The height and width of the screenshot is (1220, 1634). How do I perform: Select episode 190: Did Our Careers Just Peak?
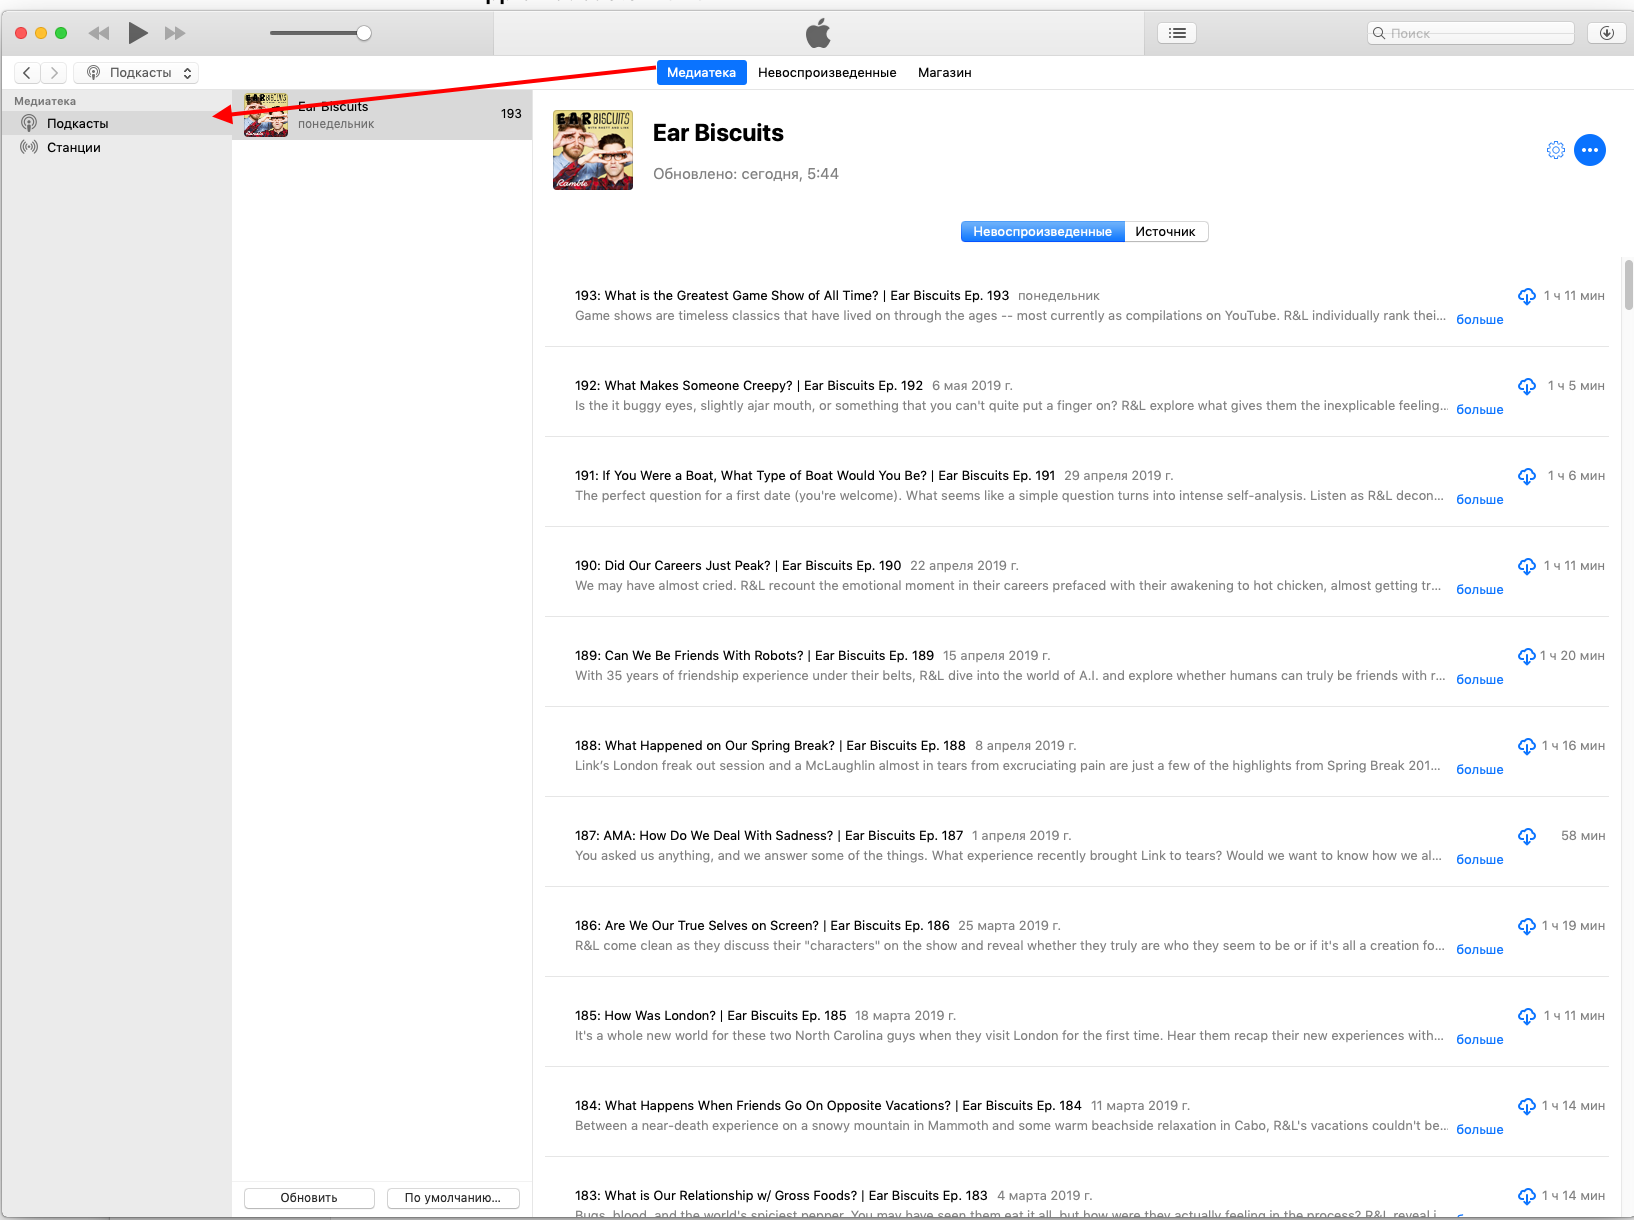coord(738,566)
